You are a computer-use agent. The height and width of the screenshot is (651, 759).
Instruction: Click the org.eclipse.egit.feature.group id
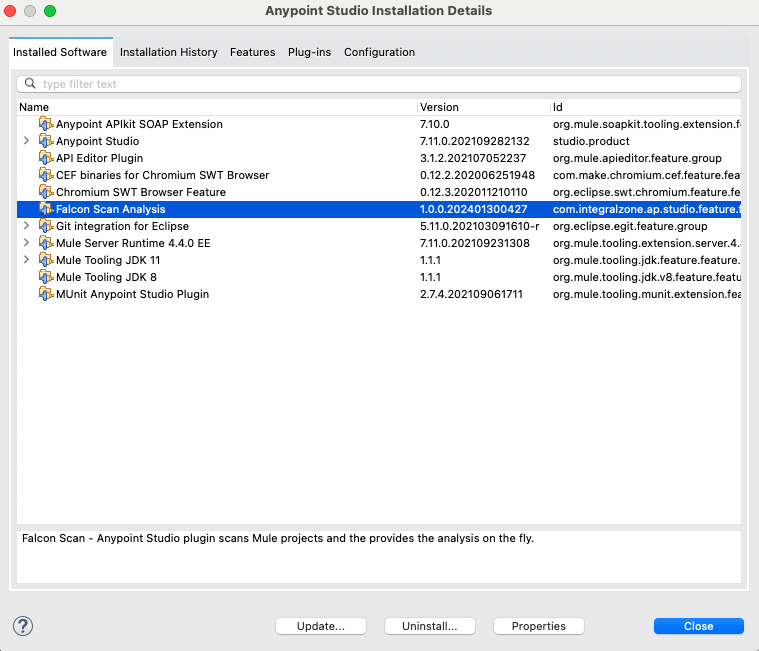630,226
